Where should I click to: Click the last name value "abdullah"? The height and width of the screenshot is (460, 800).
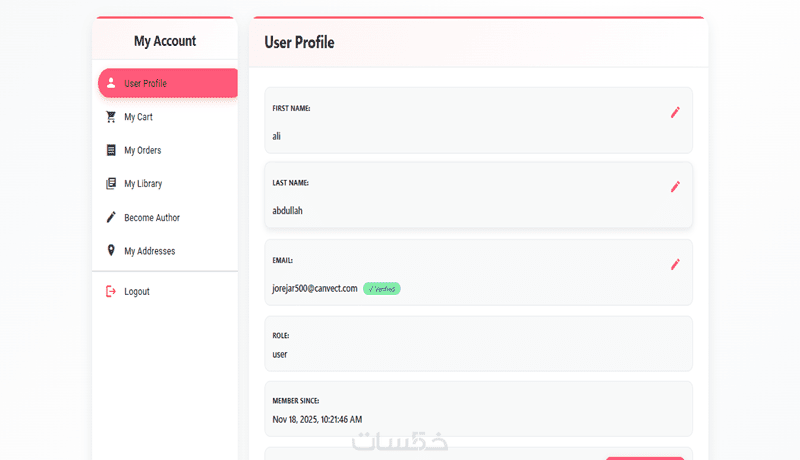287,211
